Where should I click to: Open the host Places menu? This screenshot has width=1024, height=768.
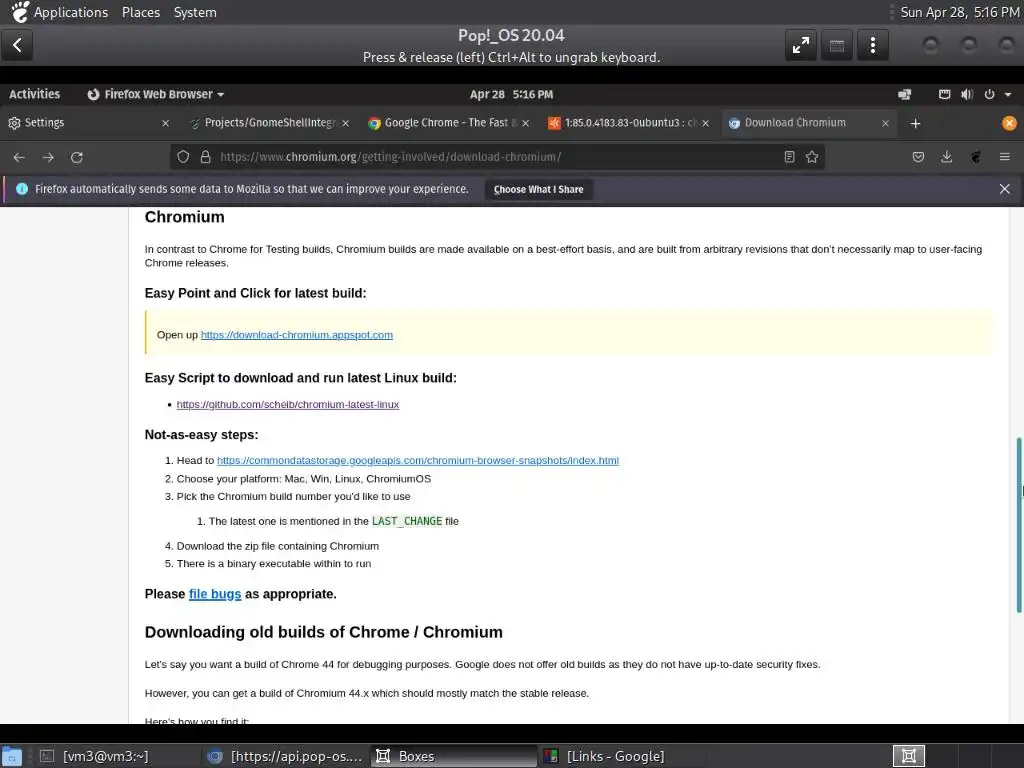[x=140, y=12]
